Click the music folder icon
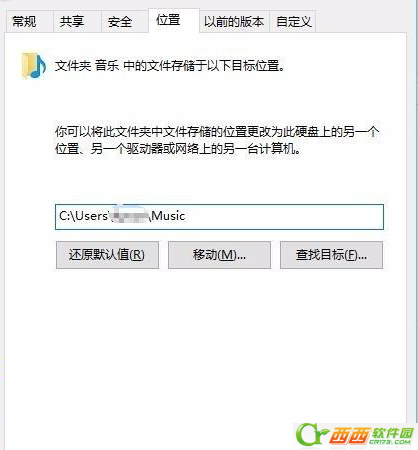 [x=34, y=66]
